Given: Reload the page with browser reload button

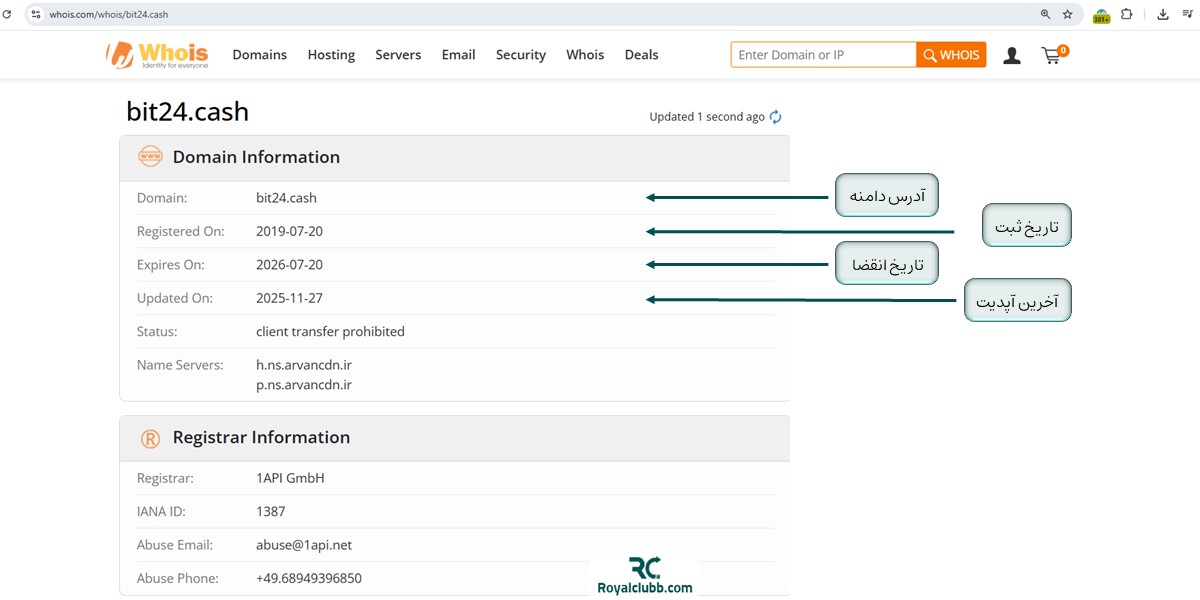Looking at the screenshot, I should click(7, 14).
